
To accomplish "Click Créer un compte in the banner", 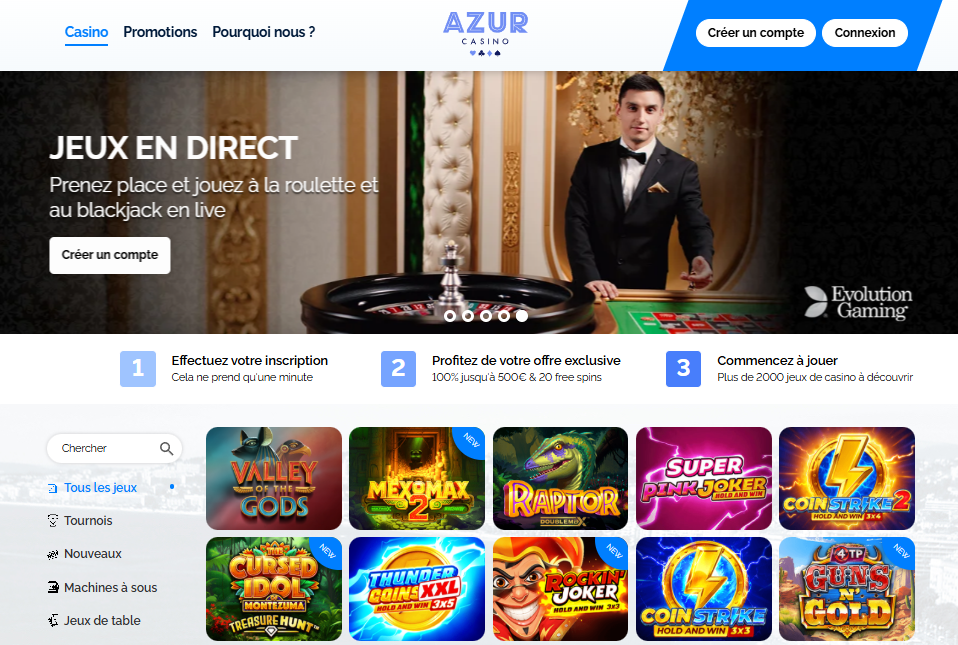I will (110, 255).
